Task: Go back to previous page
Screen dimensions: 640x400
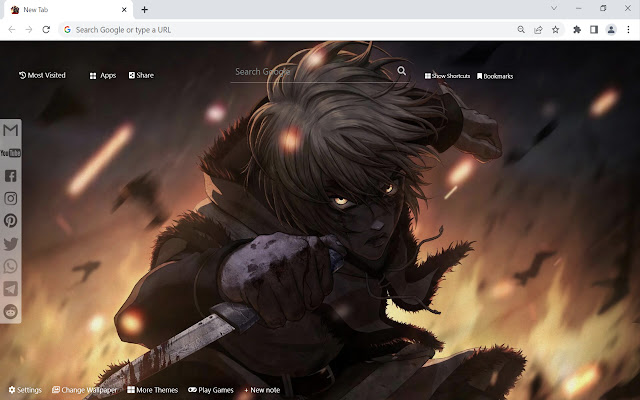Action: 12,29
